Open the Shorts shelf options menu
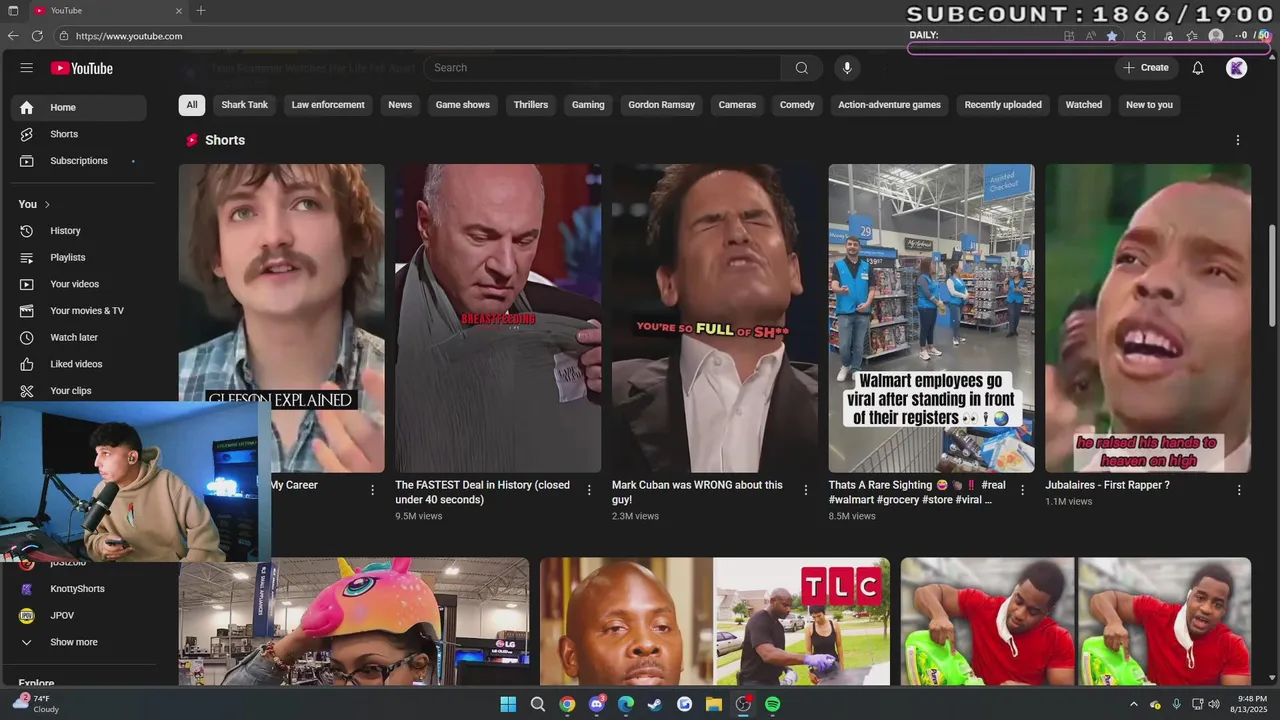The height and width of the screenshot is (720, 1280). 1238,140
